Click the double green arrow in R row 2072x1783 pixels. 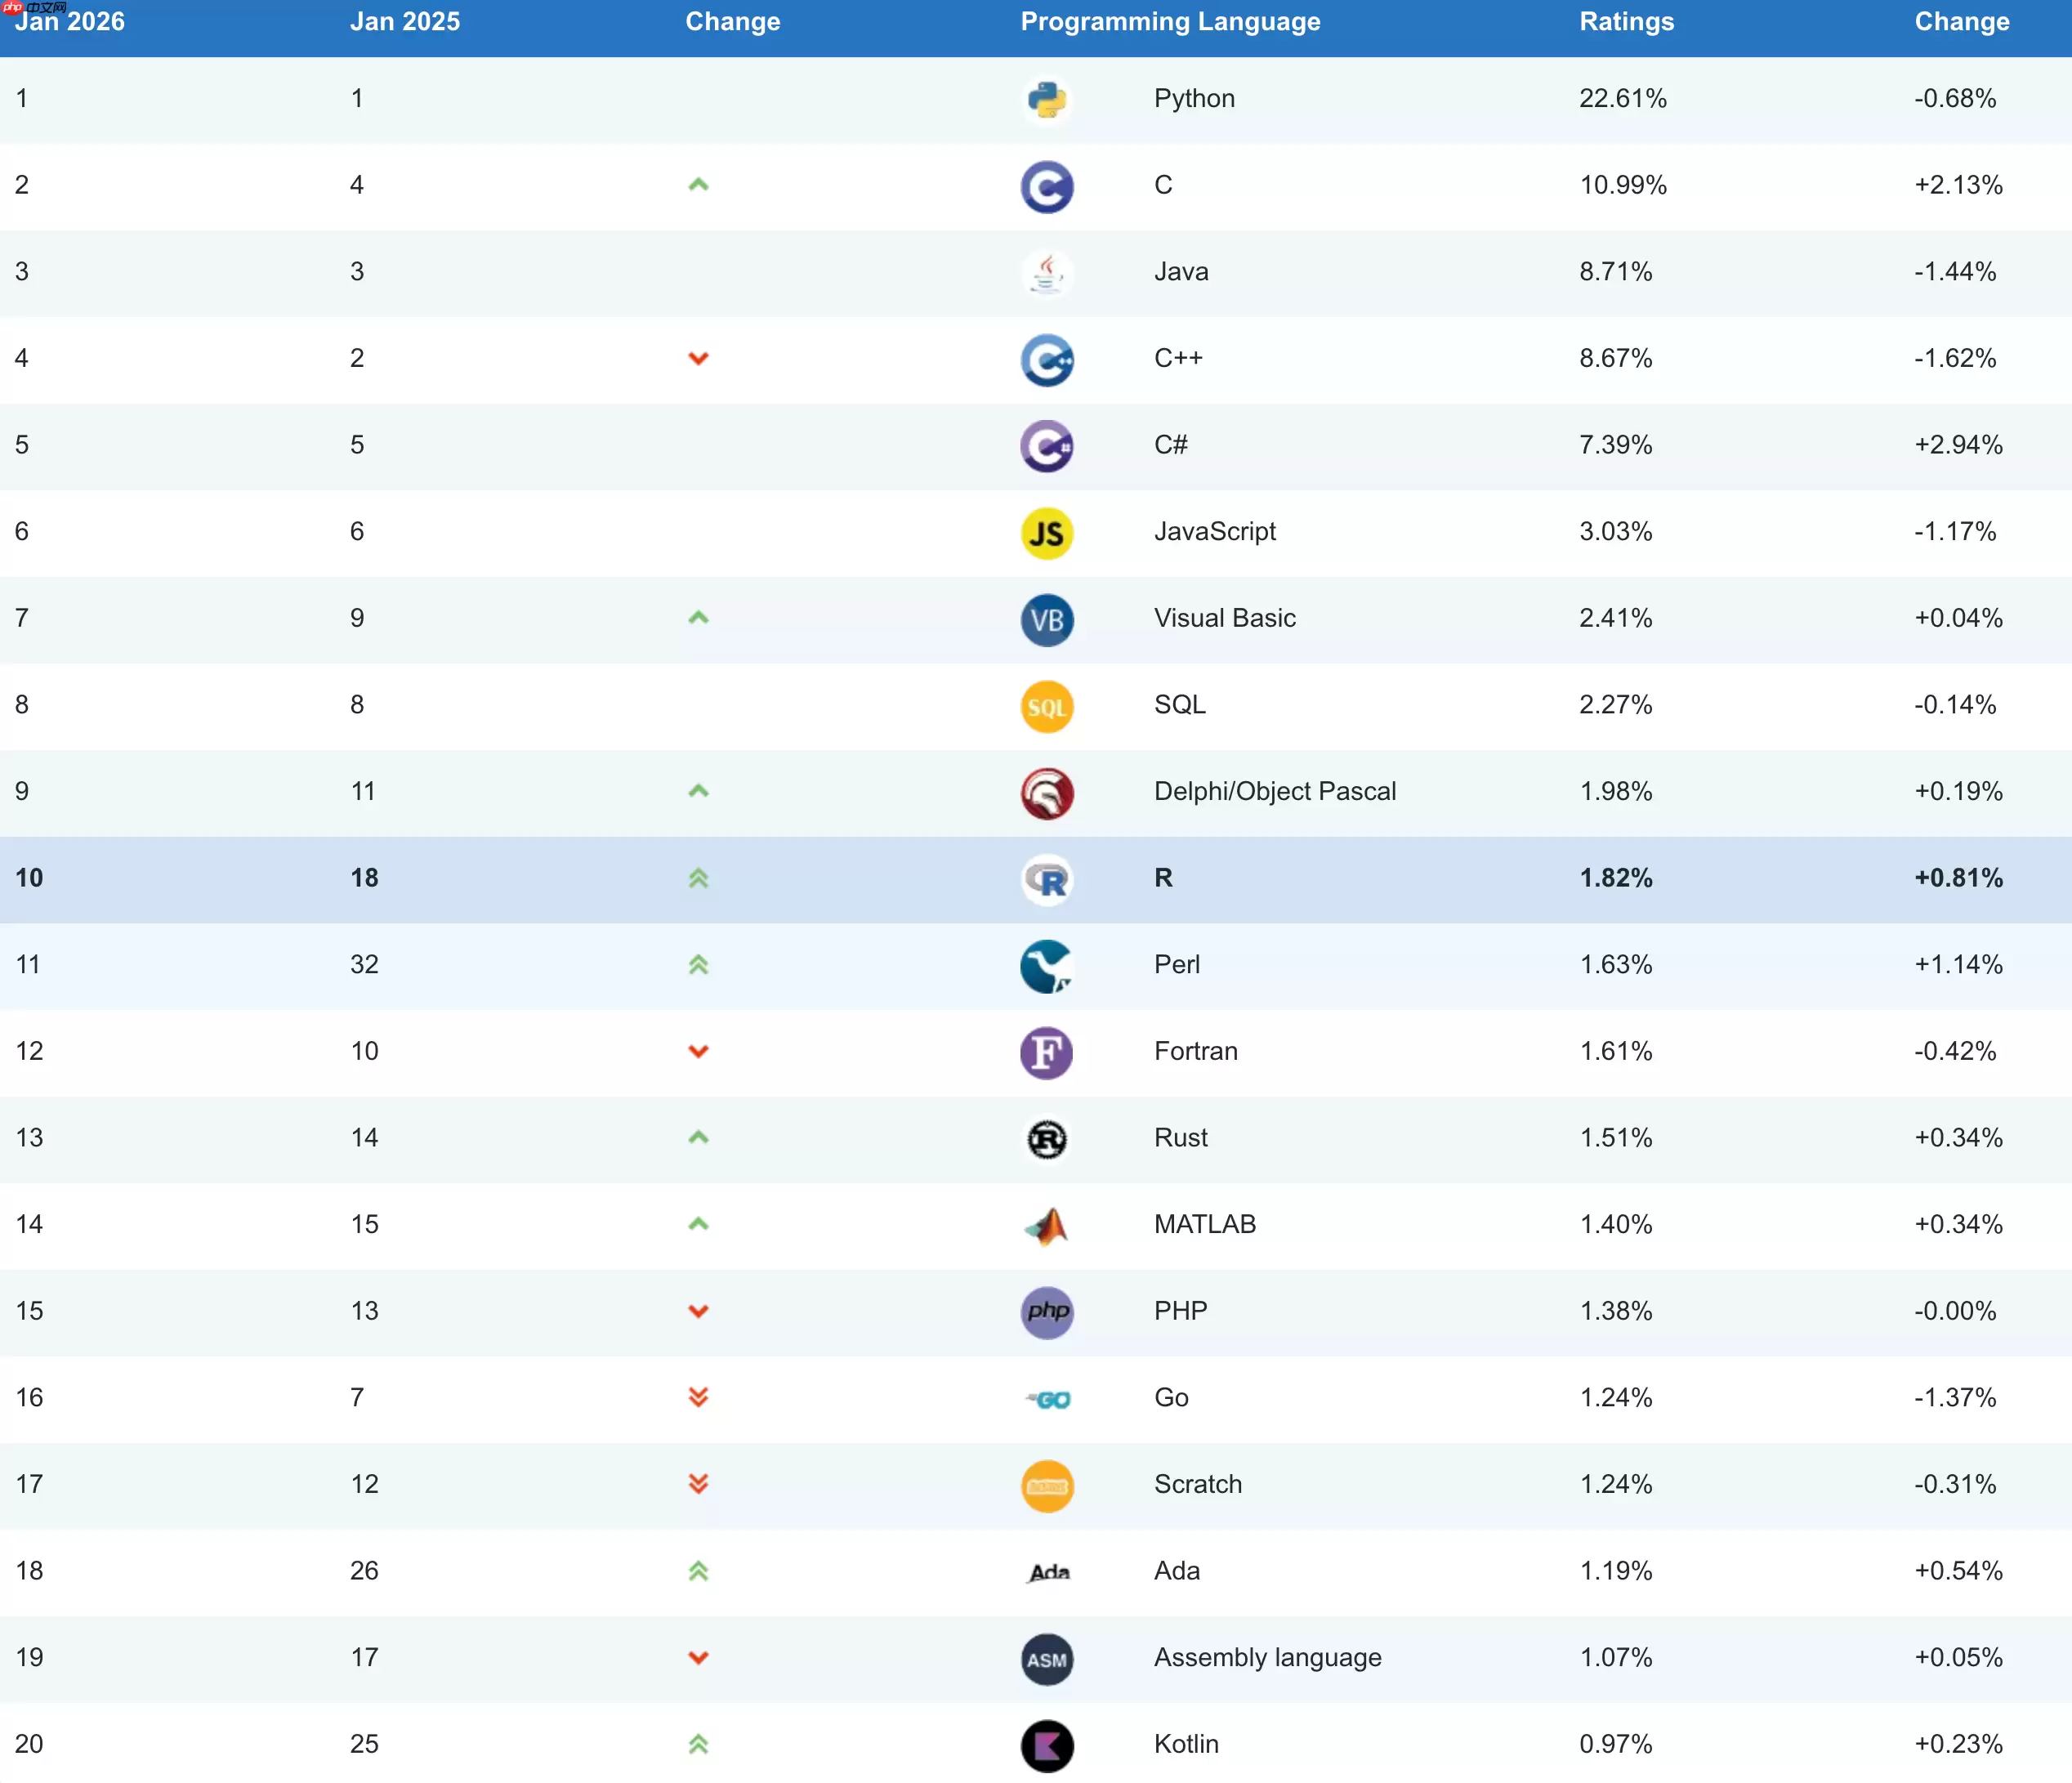(x=698, y=878)
